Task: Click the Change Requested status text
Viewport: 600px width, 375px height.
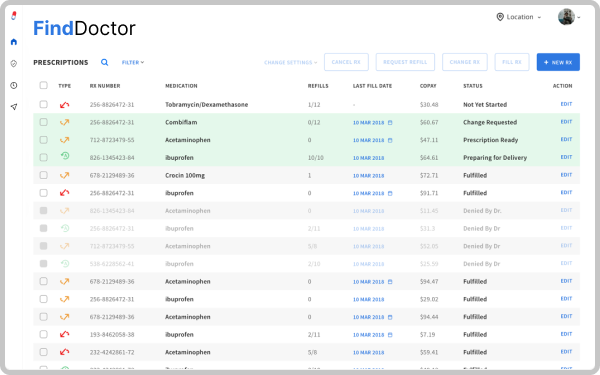Action: [x=490, y=122]
